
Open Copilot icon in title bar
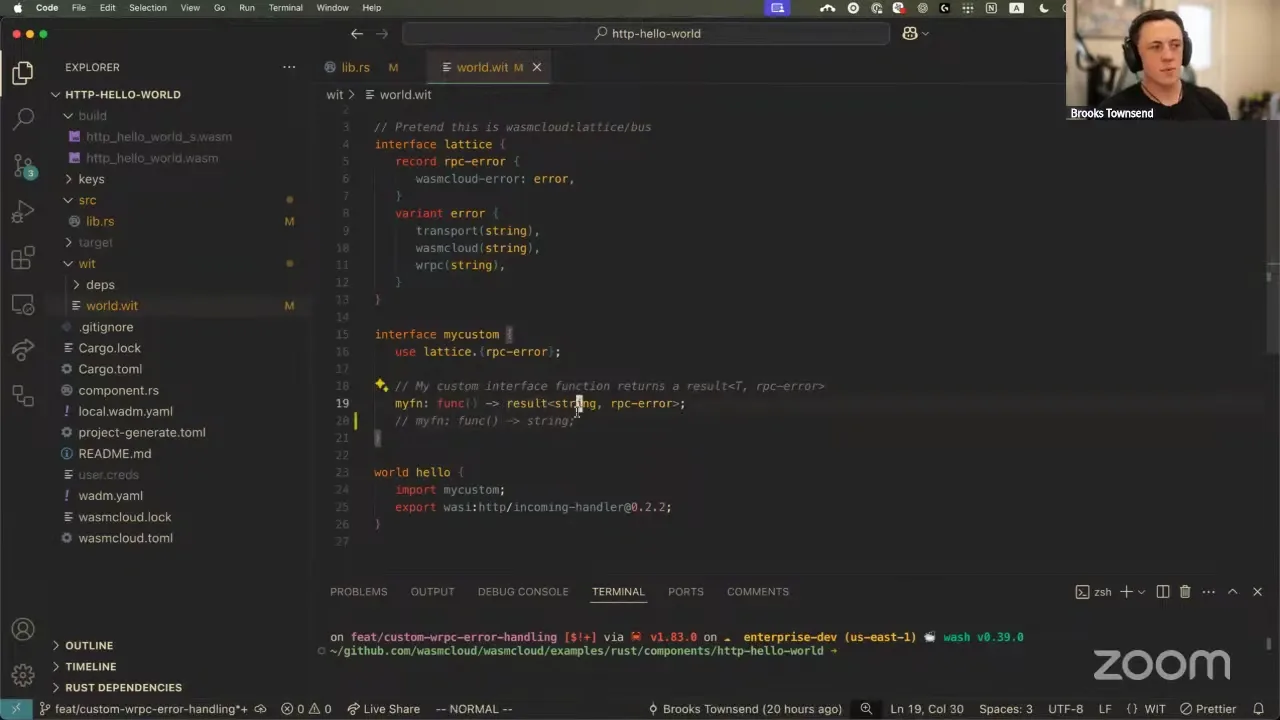coord(909,33)
